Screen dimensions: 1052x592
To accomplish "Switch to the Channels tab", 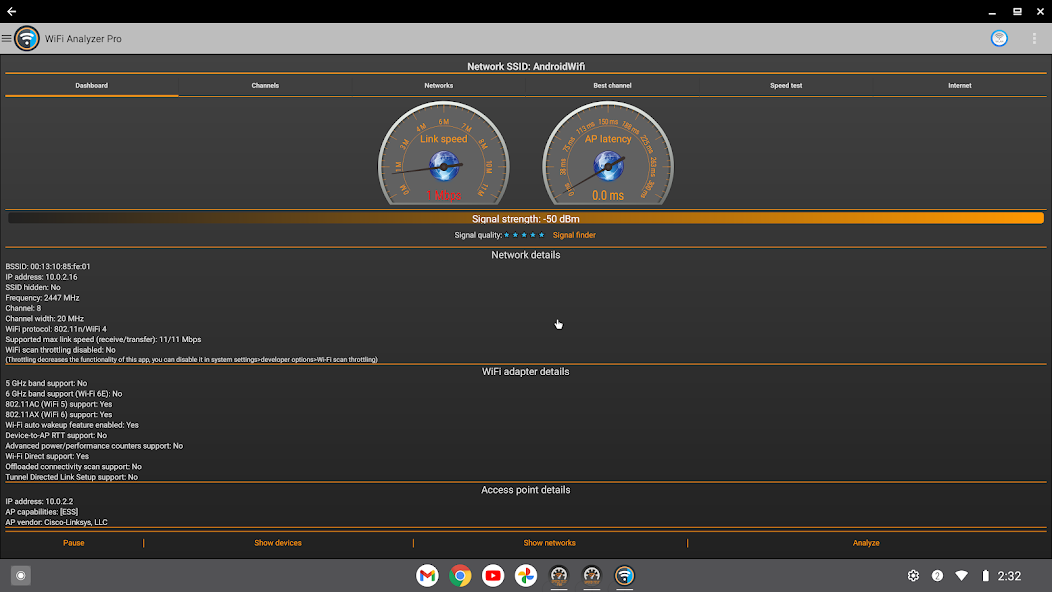I will (265, 86).
